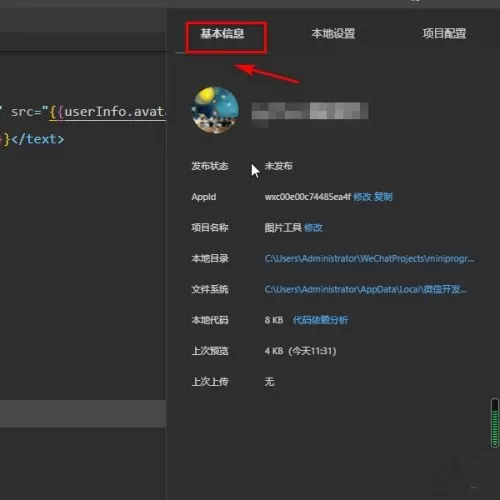Image resolution: width=500 pixels, height=500 pixels.
Task: Click the 本地目录 label
Action: (x=210, y=259)
